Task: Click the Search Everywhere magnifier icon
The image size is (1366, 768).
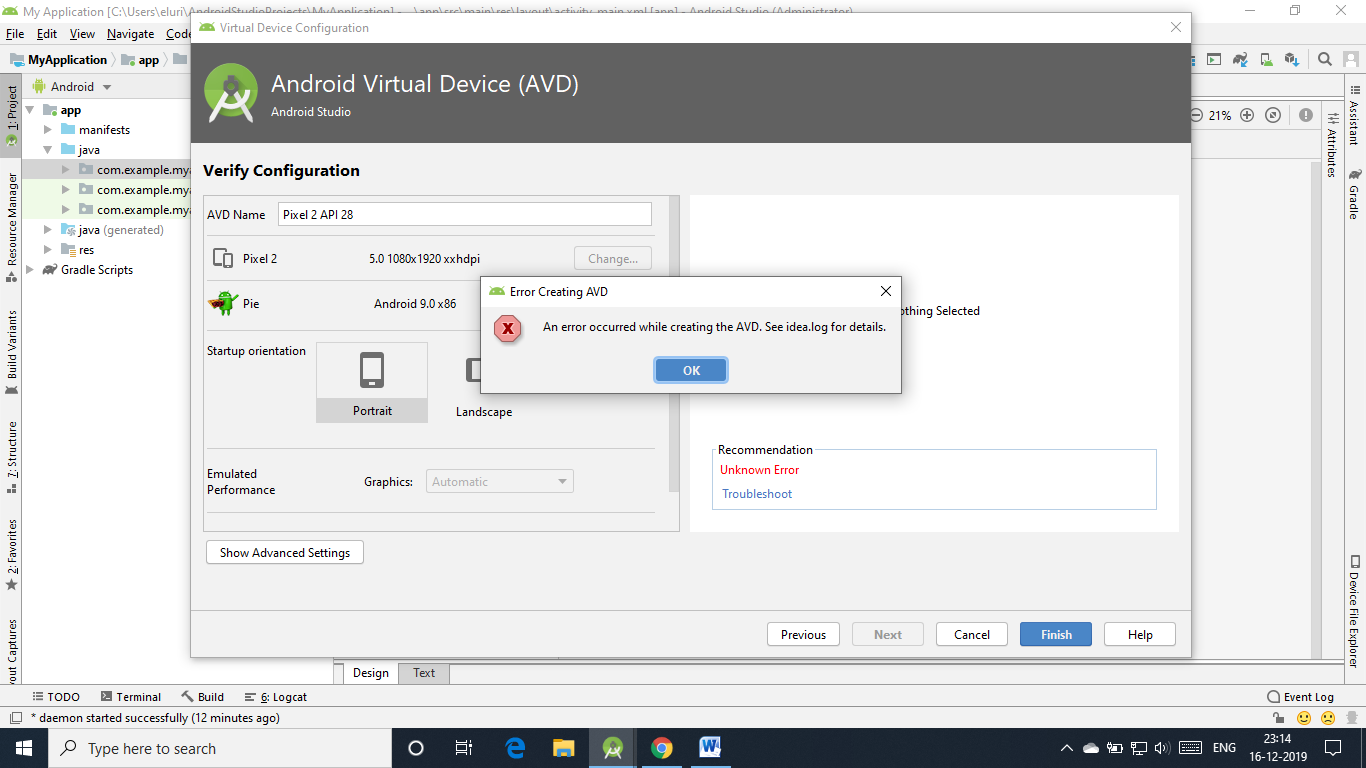Action: tap(1324, 60)
